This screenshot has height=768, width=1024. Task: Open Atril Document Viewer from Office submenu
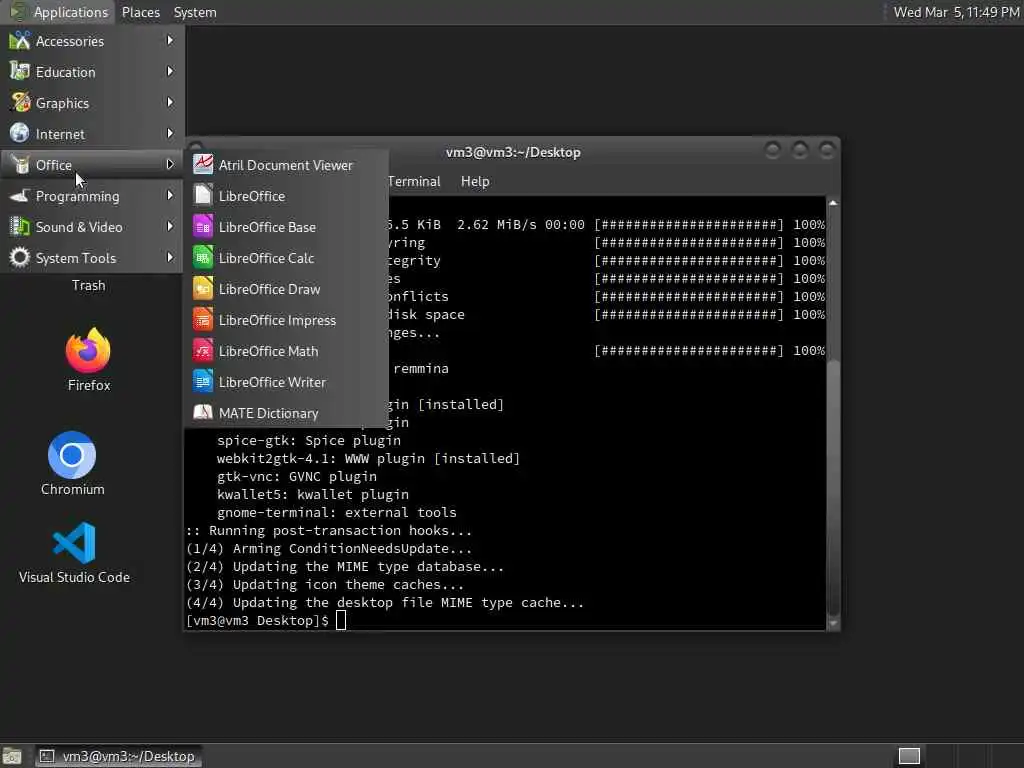pyautogui.click(x=286, y=165)
